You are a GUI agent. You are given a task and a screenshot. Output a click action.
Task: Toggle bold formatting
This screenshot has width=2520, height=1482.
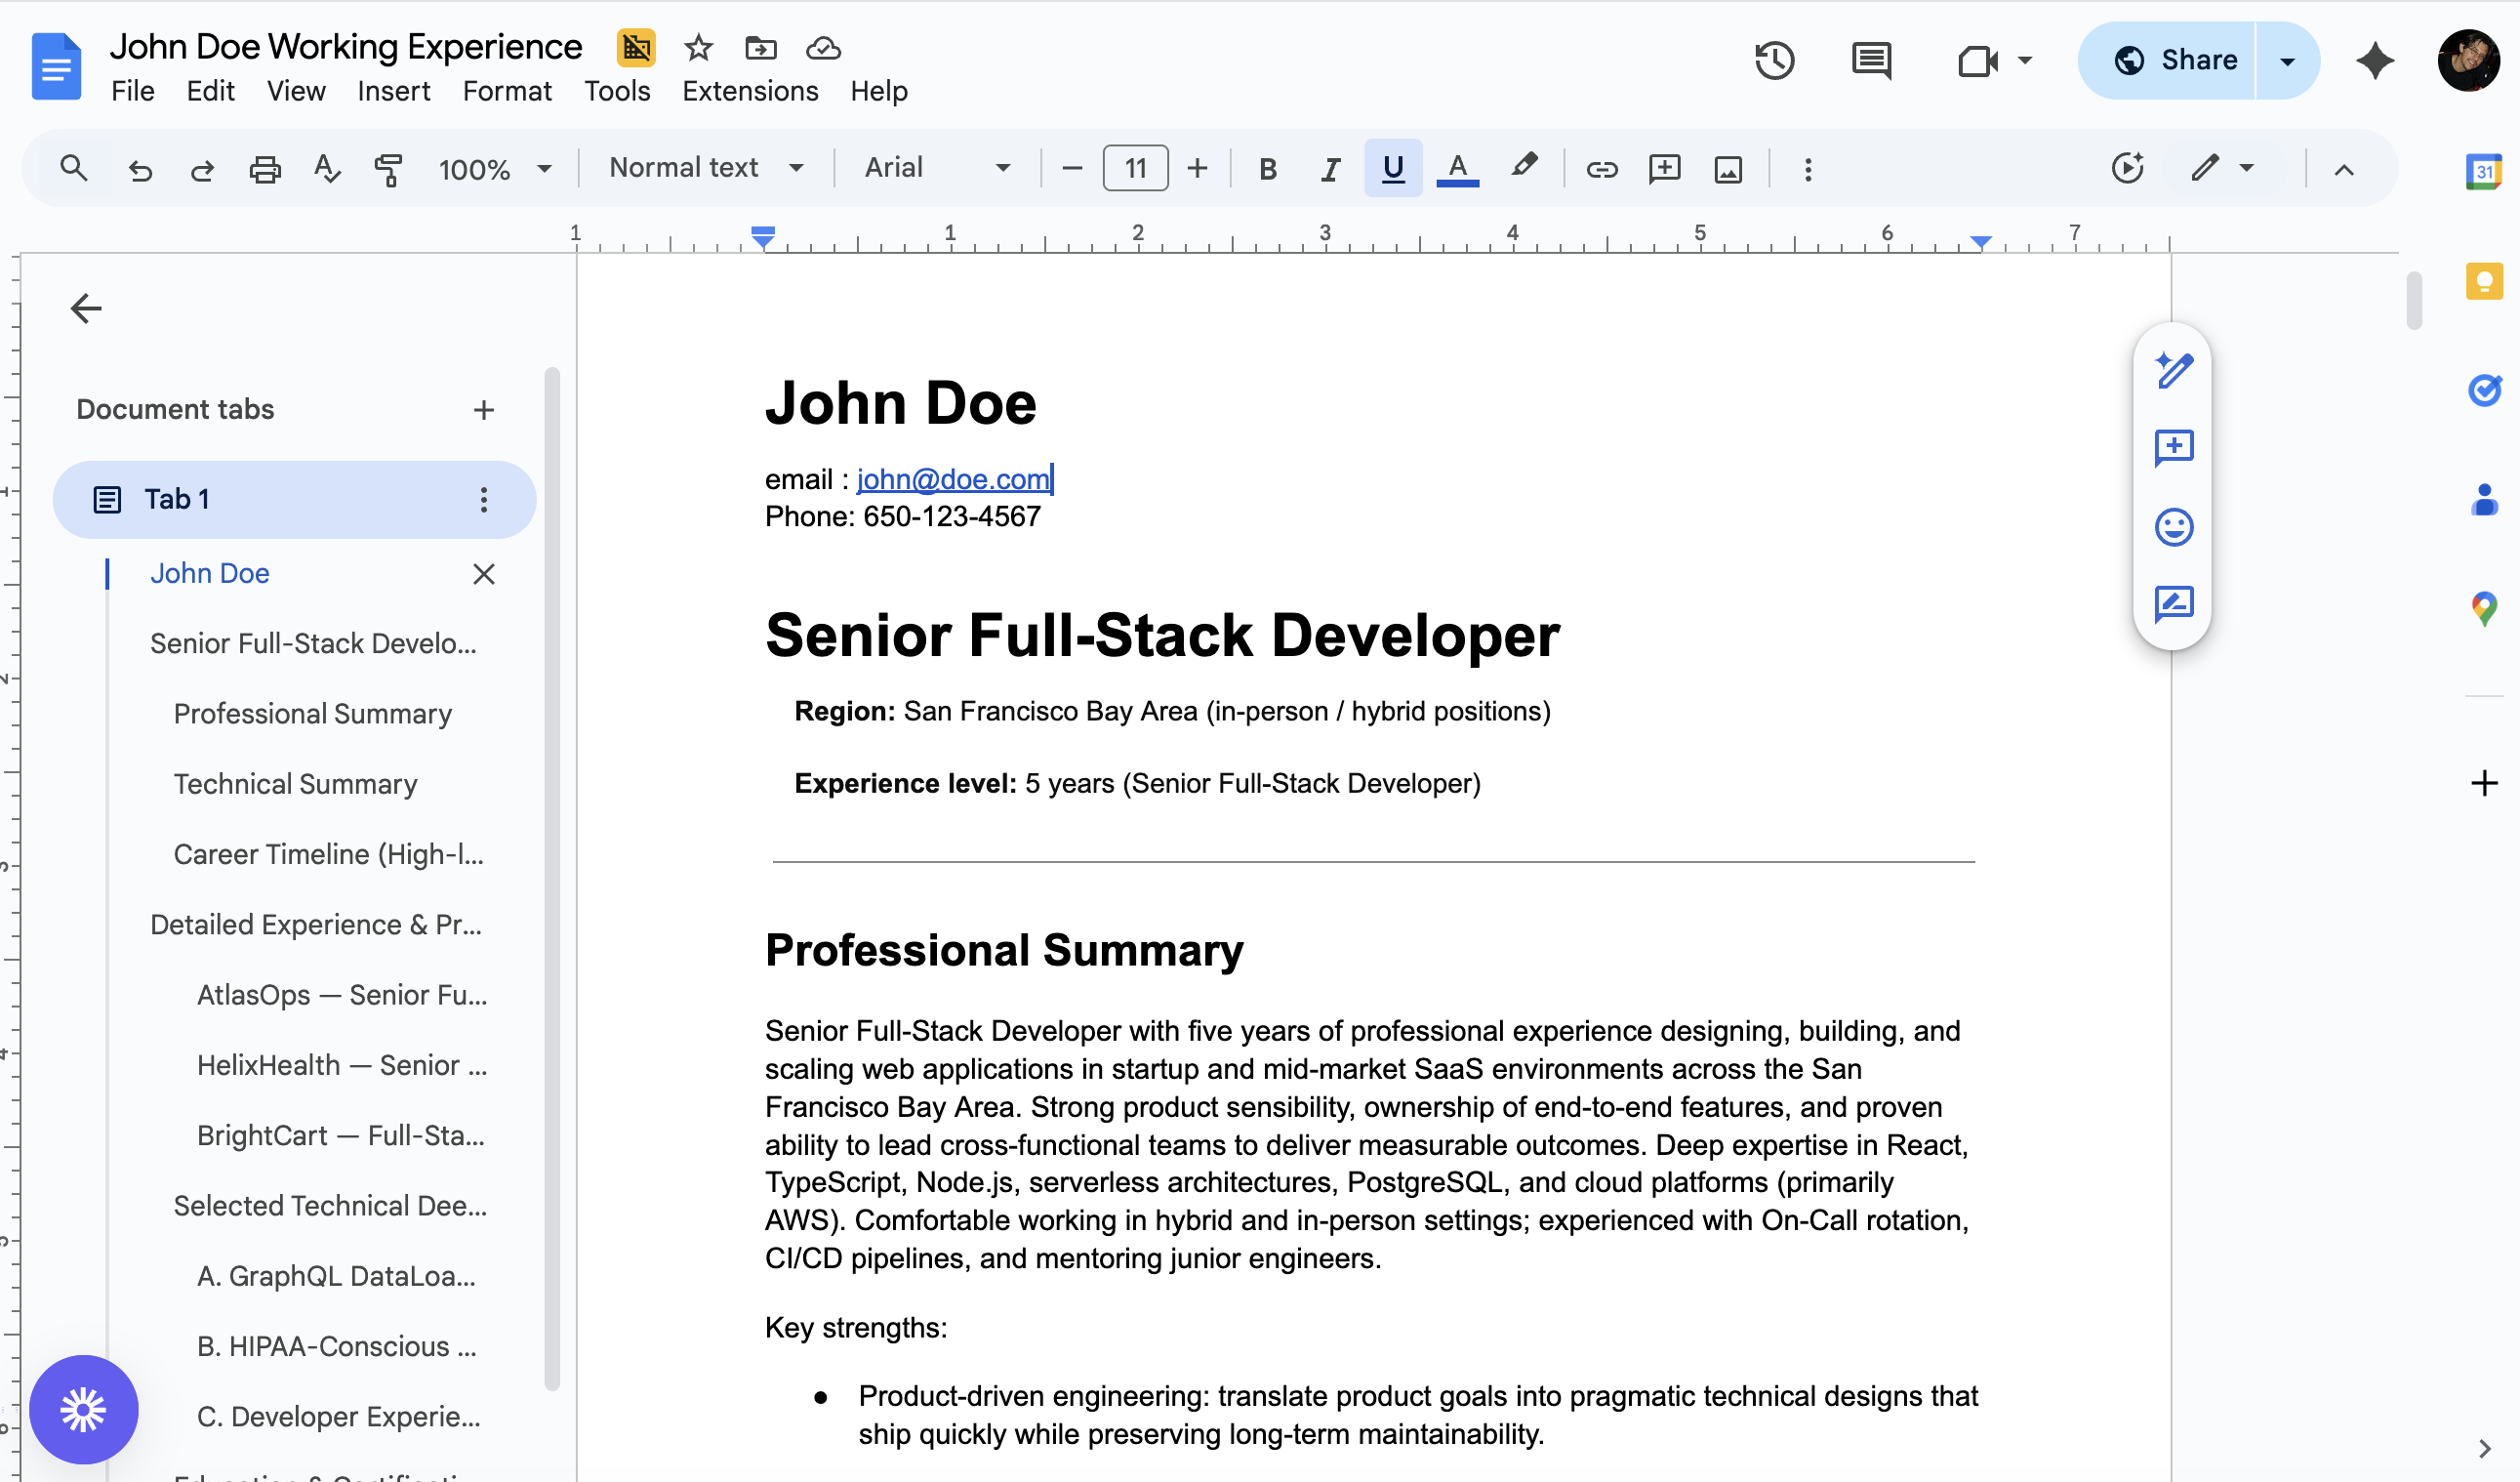click(1267, 169)
